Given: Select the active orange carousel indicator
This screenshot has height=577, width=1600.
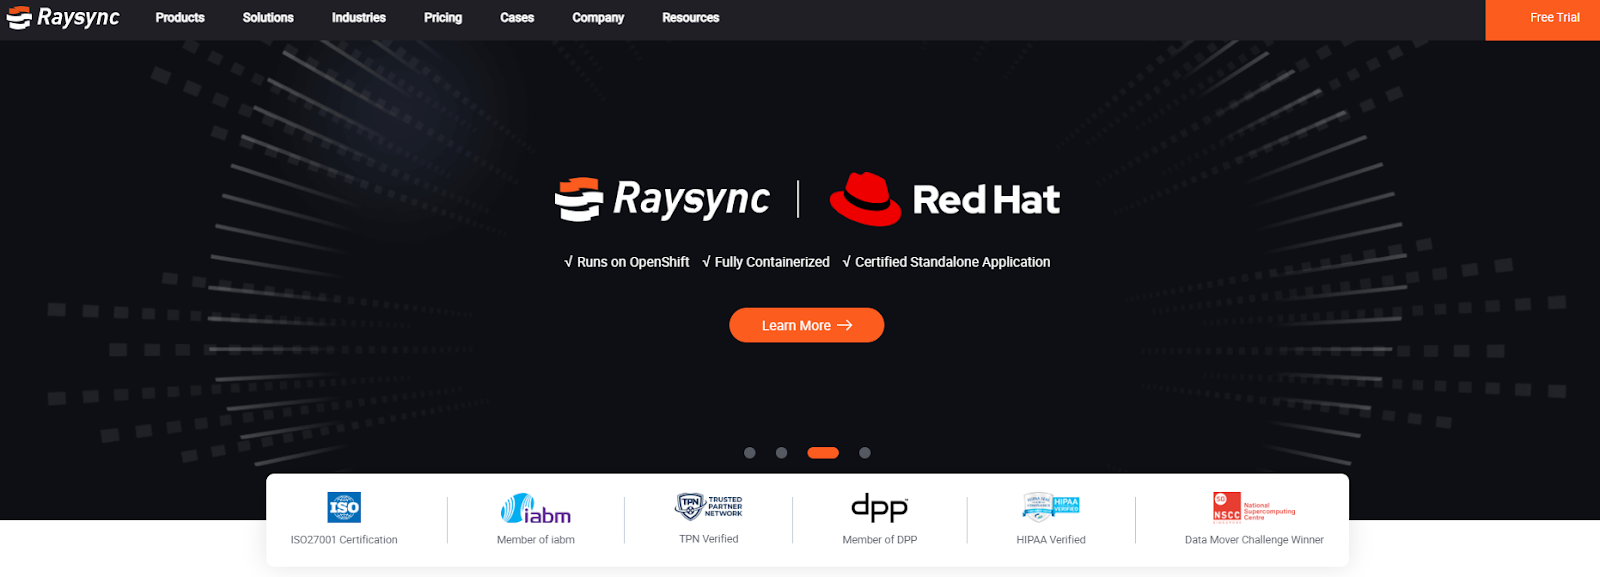Looking at the screenshot, I should tap(823, 453).
